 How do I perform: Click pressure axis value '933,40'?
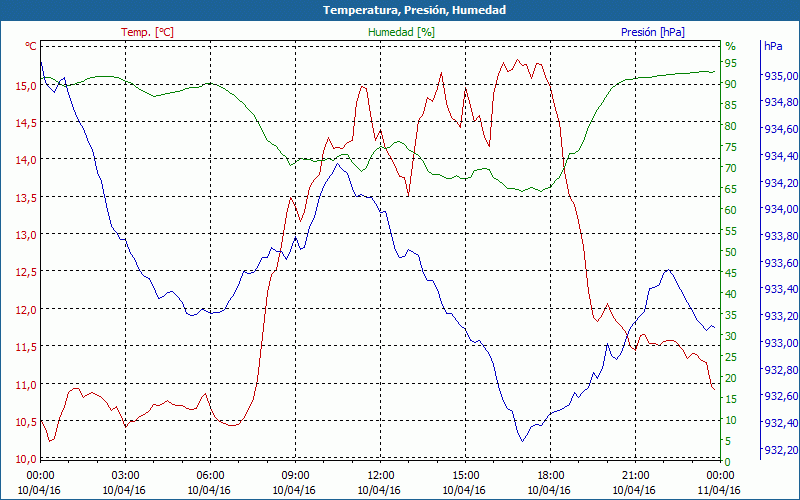[x=781, y=289]
